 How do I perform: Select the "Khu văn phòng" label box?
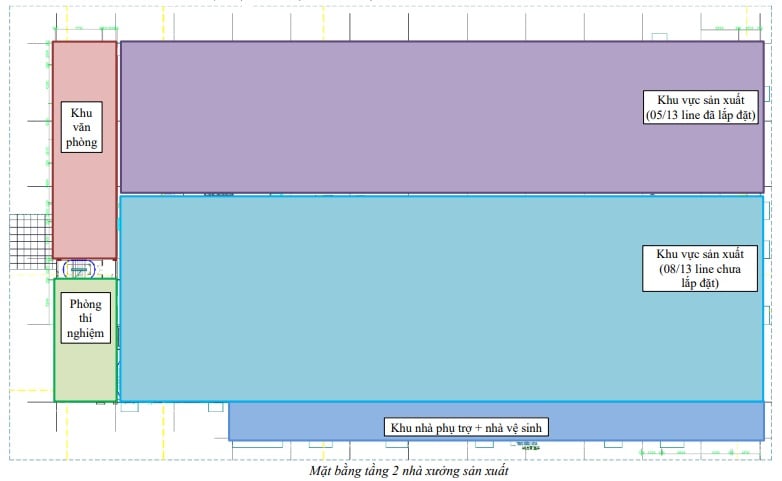coord(82,127)
